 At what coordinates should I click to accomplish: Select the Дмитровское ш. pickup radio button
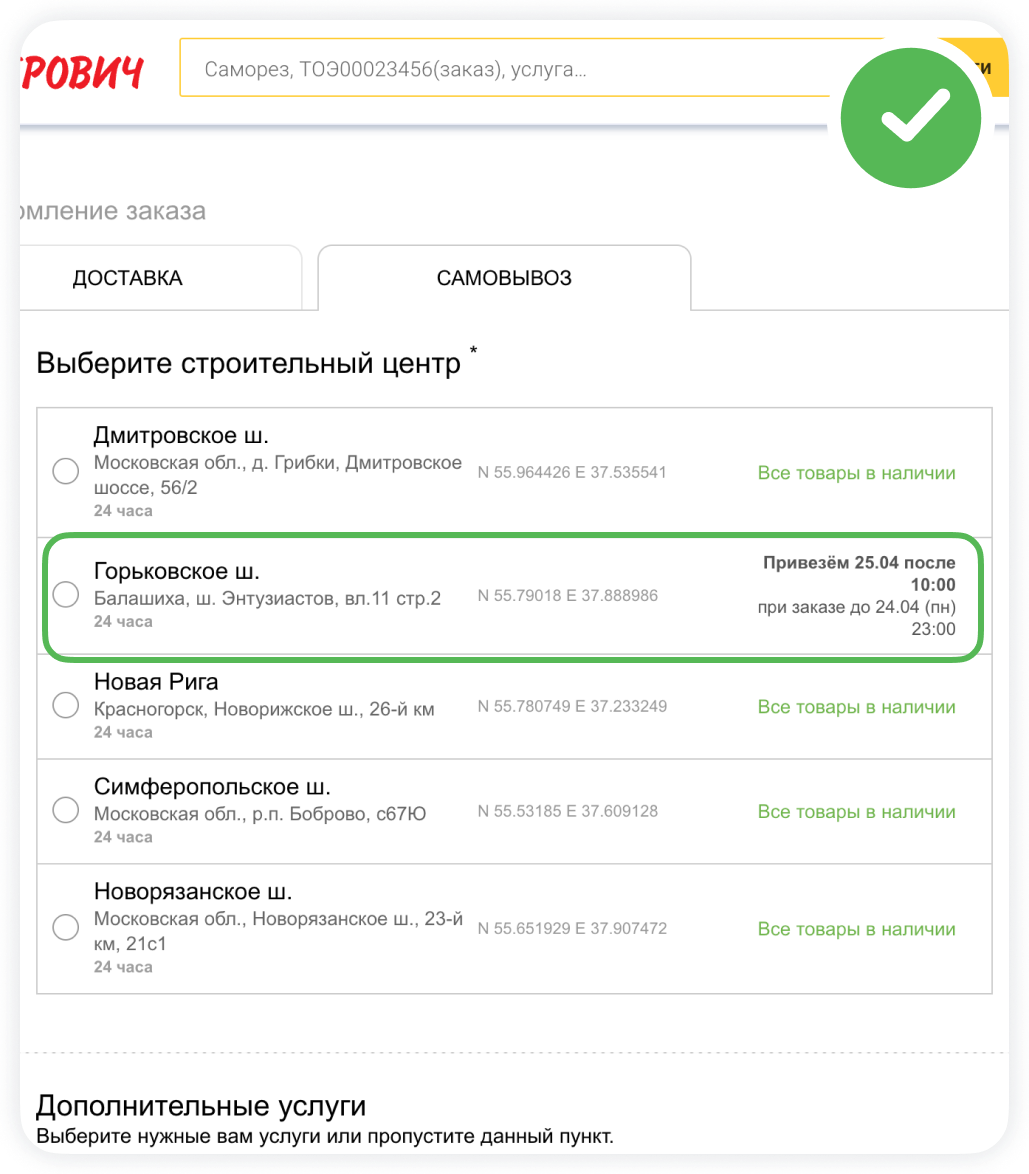(x=65, y=470)
